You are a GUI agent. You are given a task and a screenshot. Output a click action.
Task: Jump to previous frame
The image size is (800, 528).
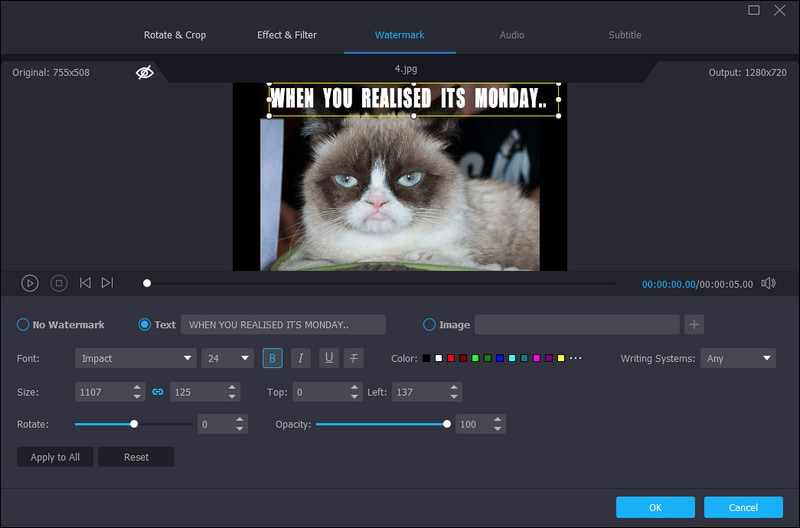tap(85, 283)
